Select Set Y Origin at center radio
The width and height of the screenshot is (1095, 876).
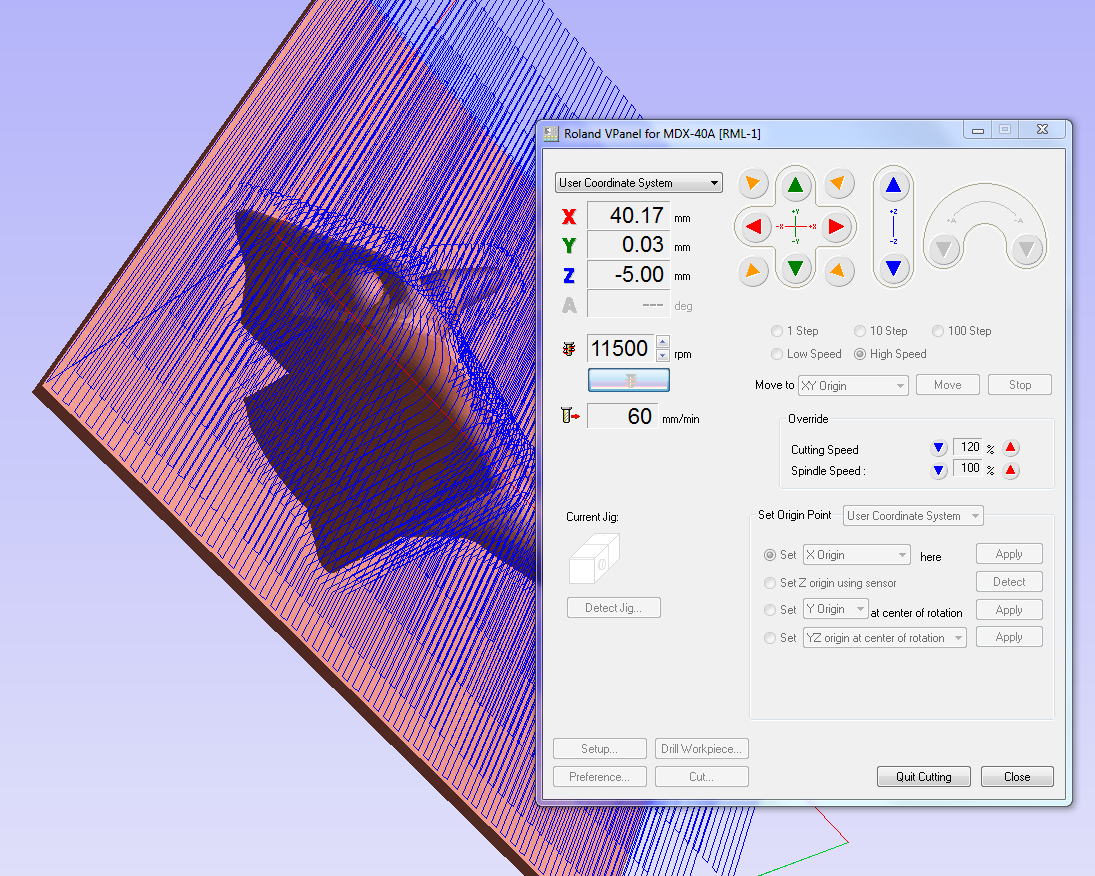[770, 610]
